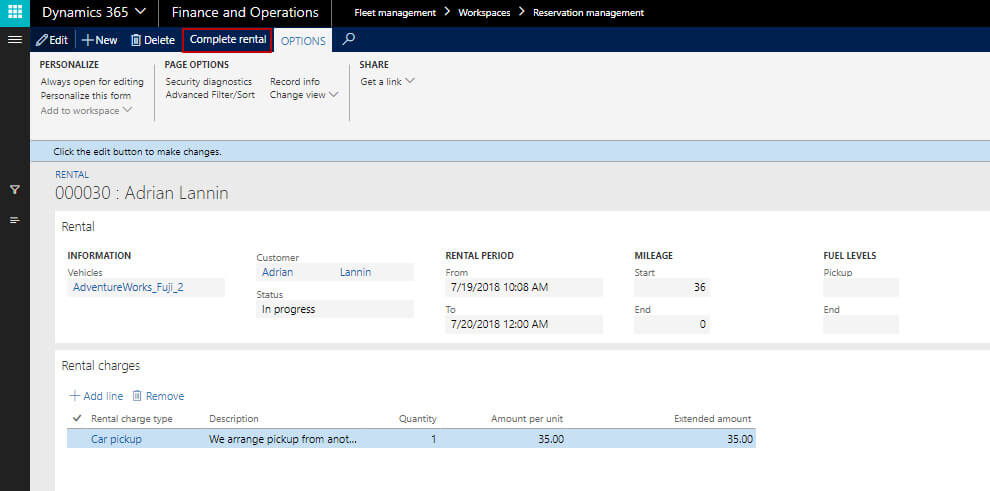Click the Mileage Start field
Viewport: 990px width, 491px height.
[x=672, y=287]
